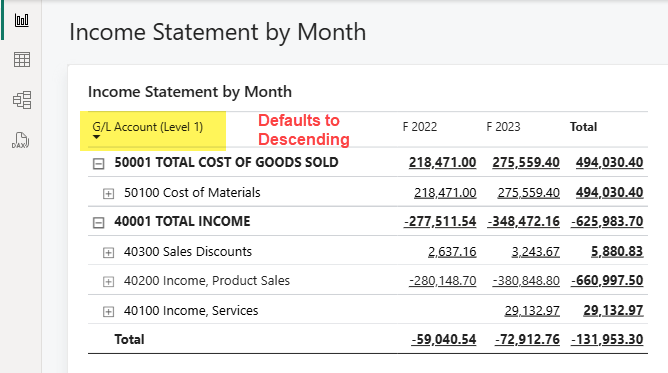Click the F 2022 column header
The height and width of the screenshot is (373, 668).
point(420,127)
